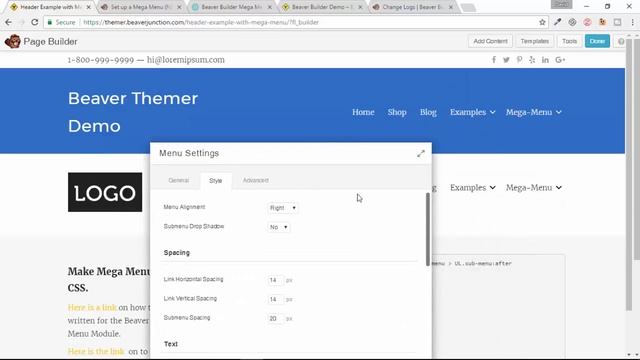The width and height of the screenshot is (640, 360).
Task: Open the Chrome three-dot menu
Action: (x=632, y=22)
